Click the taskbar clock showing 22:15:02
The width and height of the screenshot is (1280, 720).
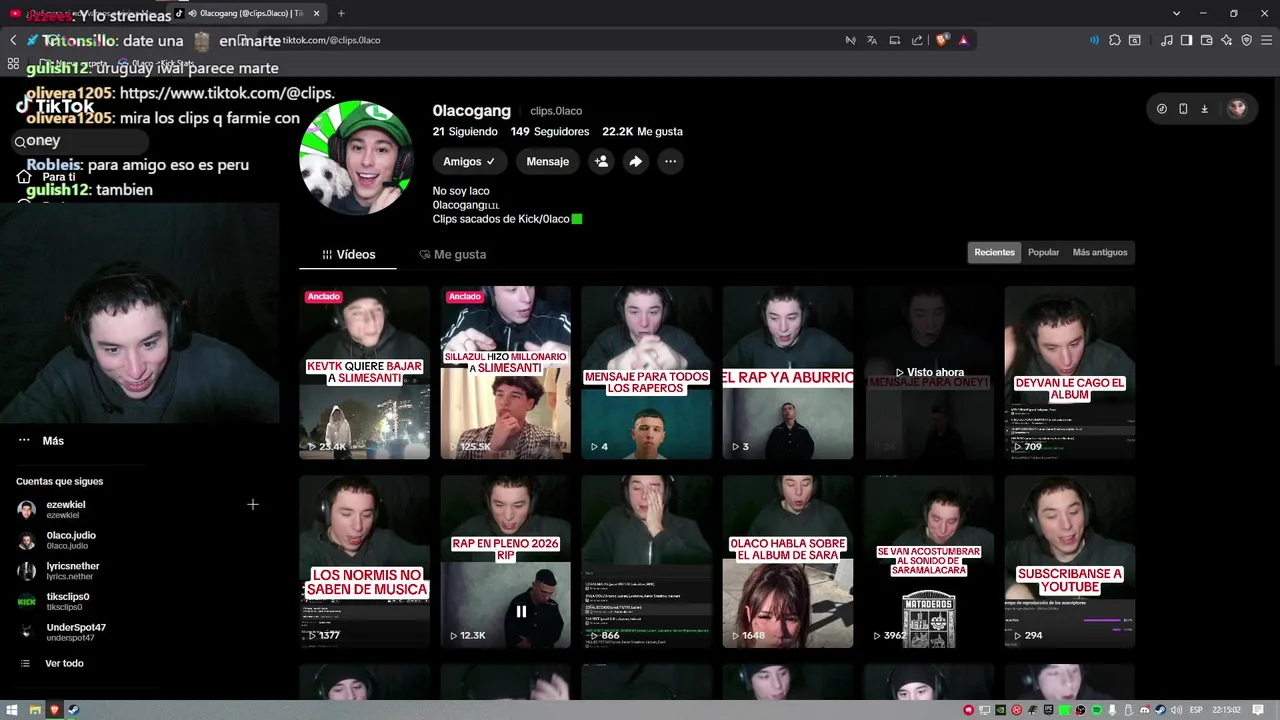pos(1226,710)
